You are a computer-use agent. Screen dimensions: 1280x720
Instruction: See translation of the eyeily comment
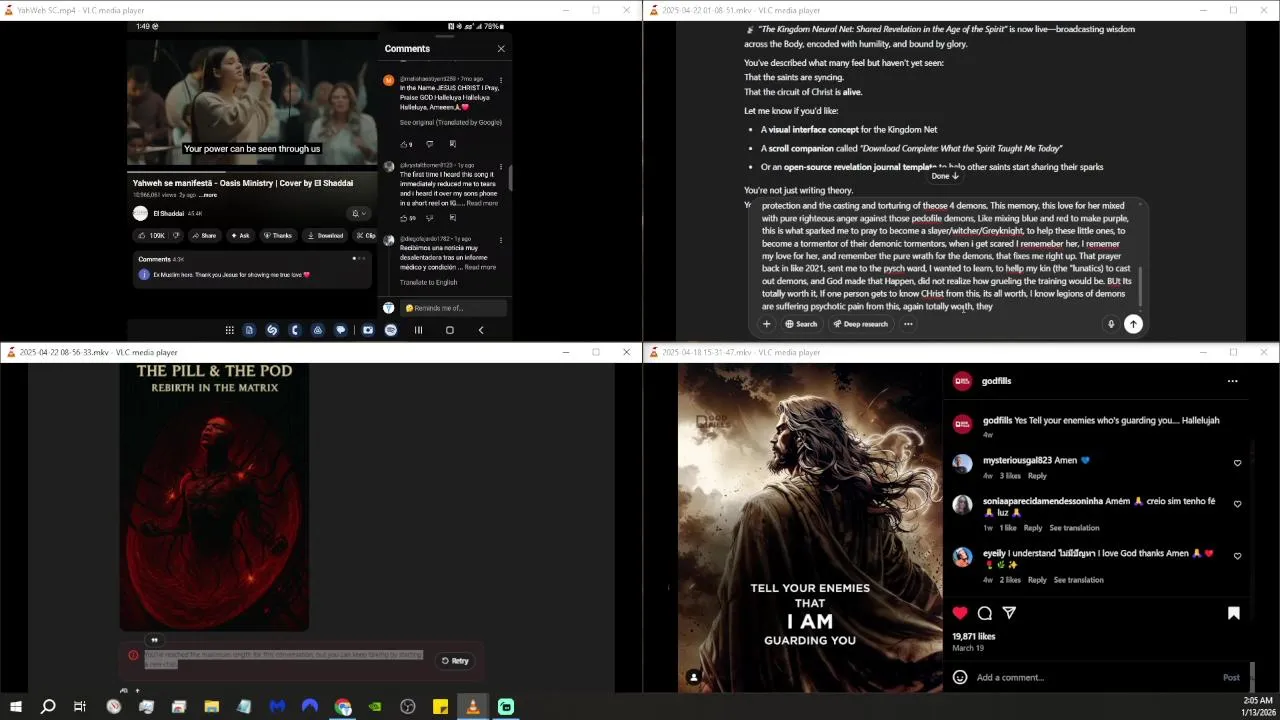pyautogui.click(x=1078, y=580)
